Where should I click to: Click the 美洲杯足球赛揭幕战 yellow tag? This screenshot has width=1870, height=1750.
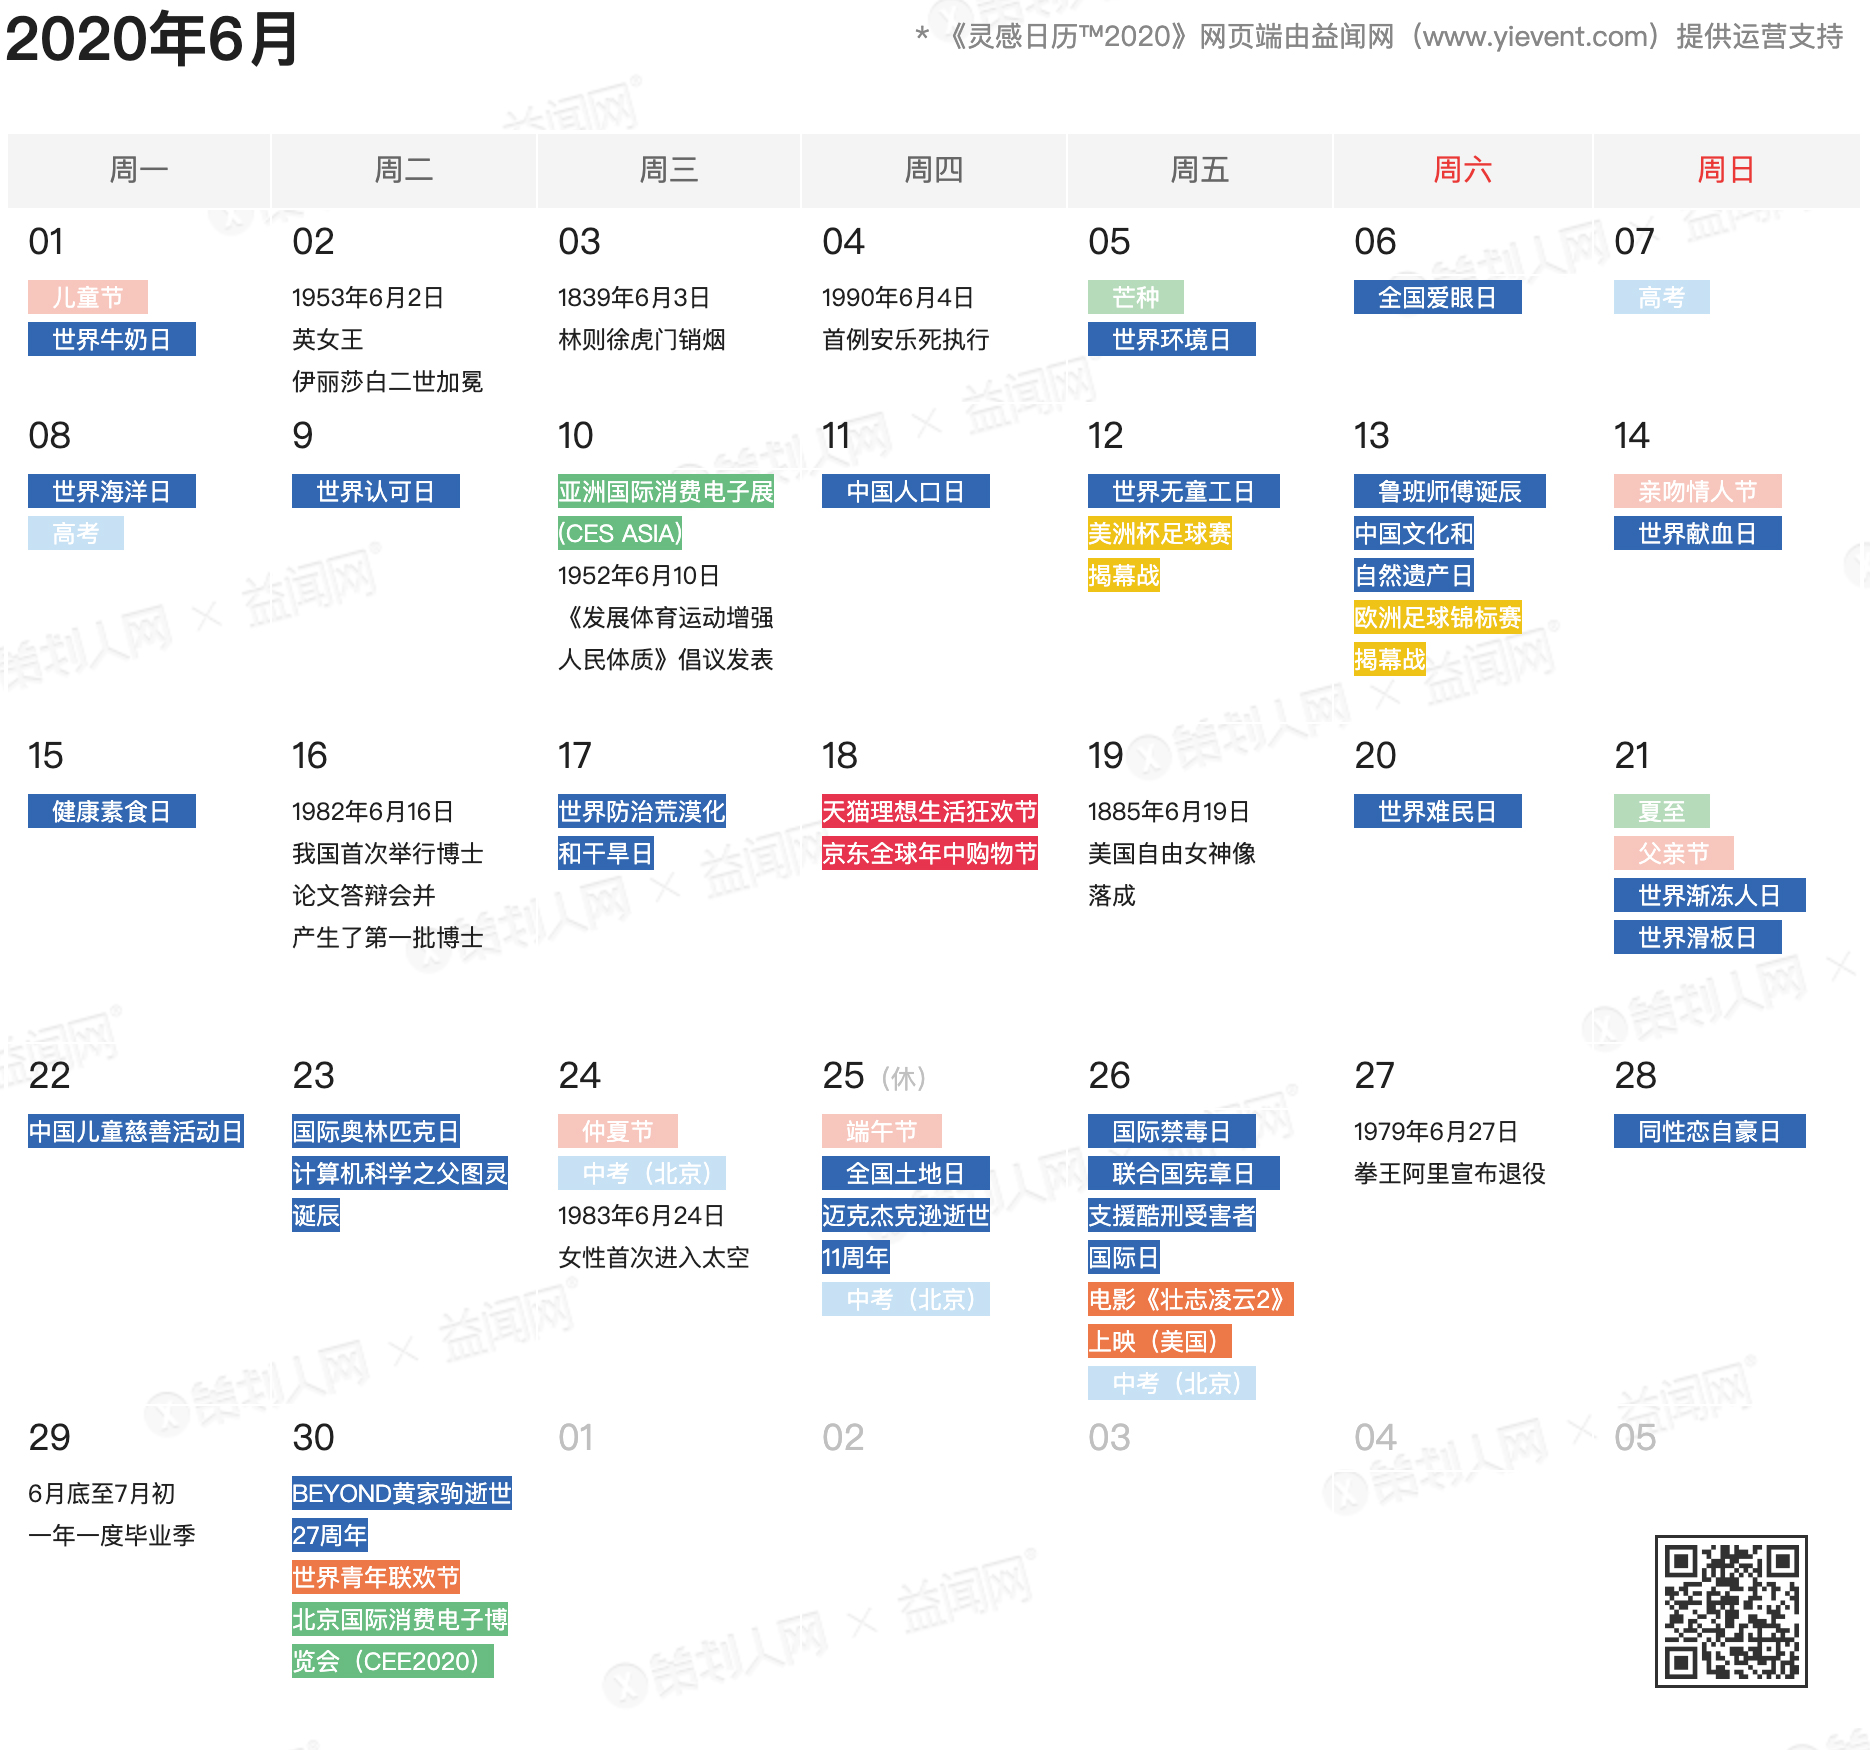click(1160, 534)
